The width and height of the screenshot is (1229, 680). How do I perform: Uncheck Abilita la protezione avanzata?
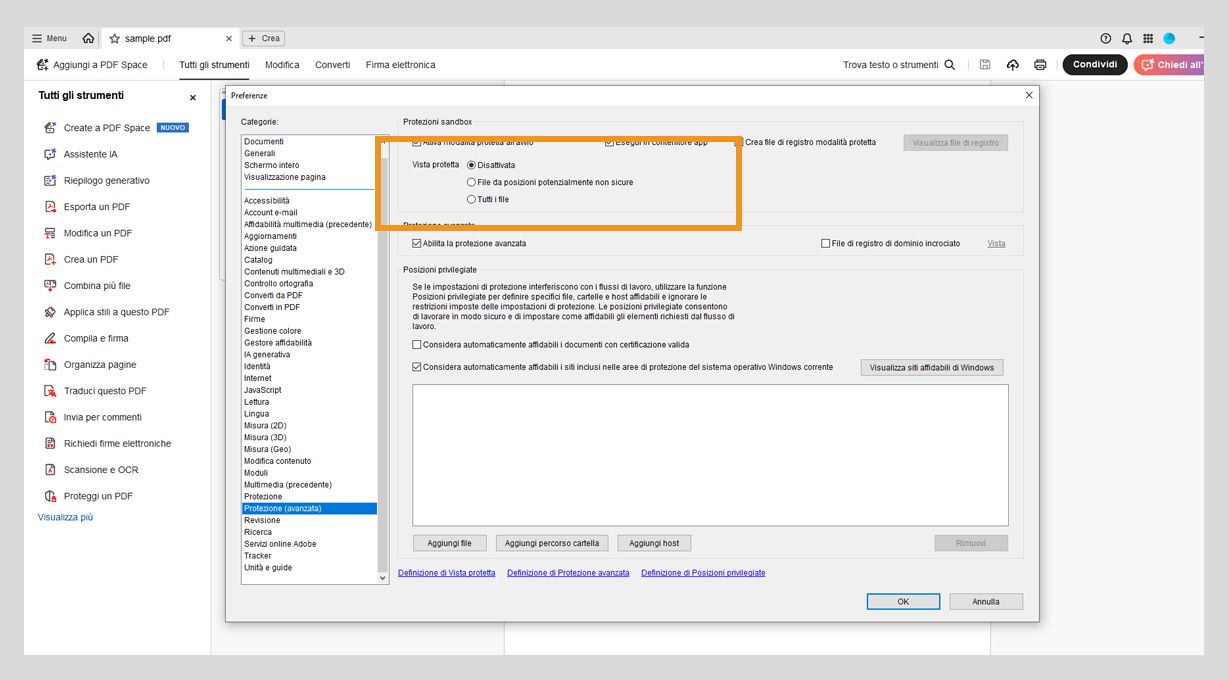(416, 242)
